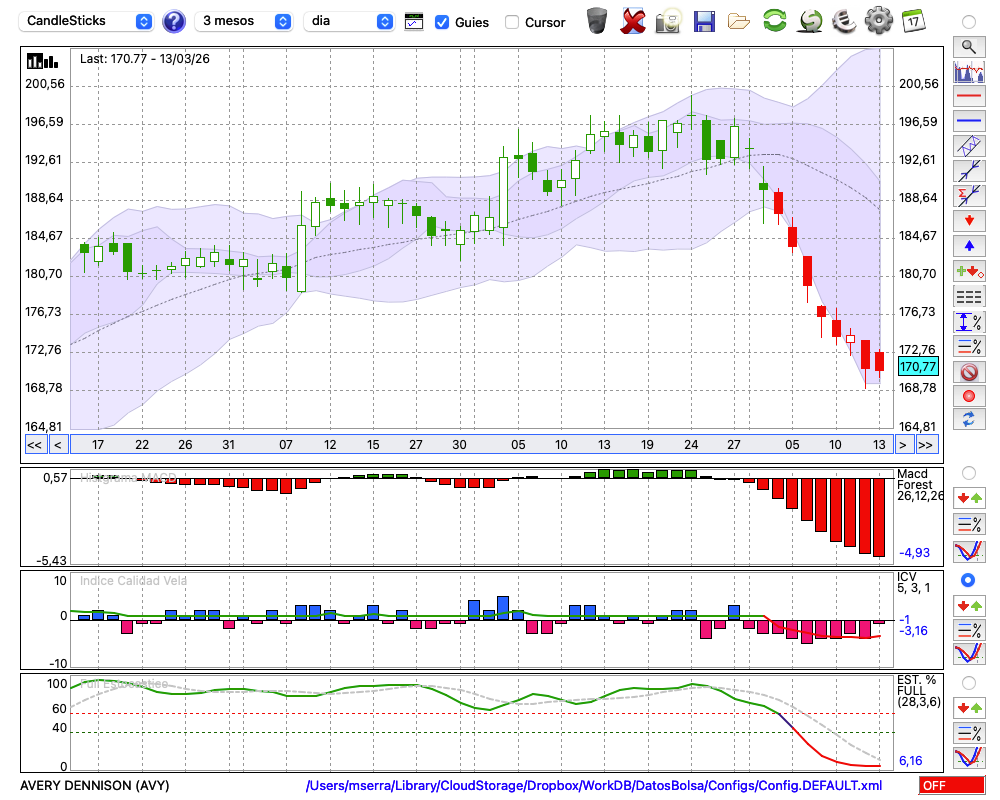The image size is (1000, 800).
Task: Jump to end with >> button
Action: [x=927, y=445]
